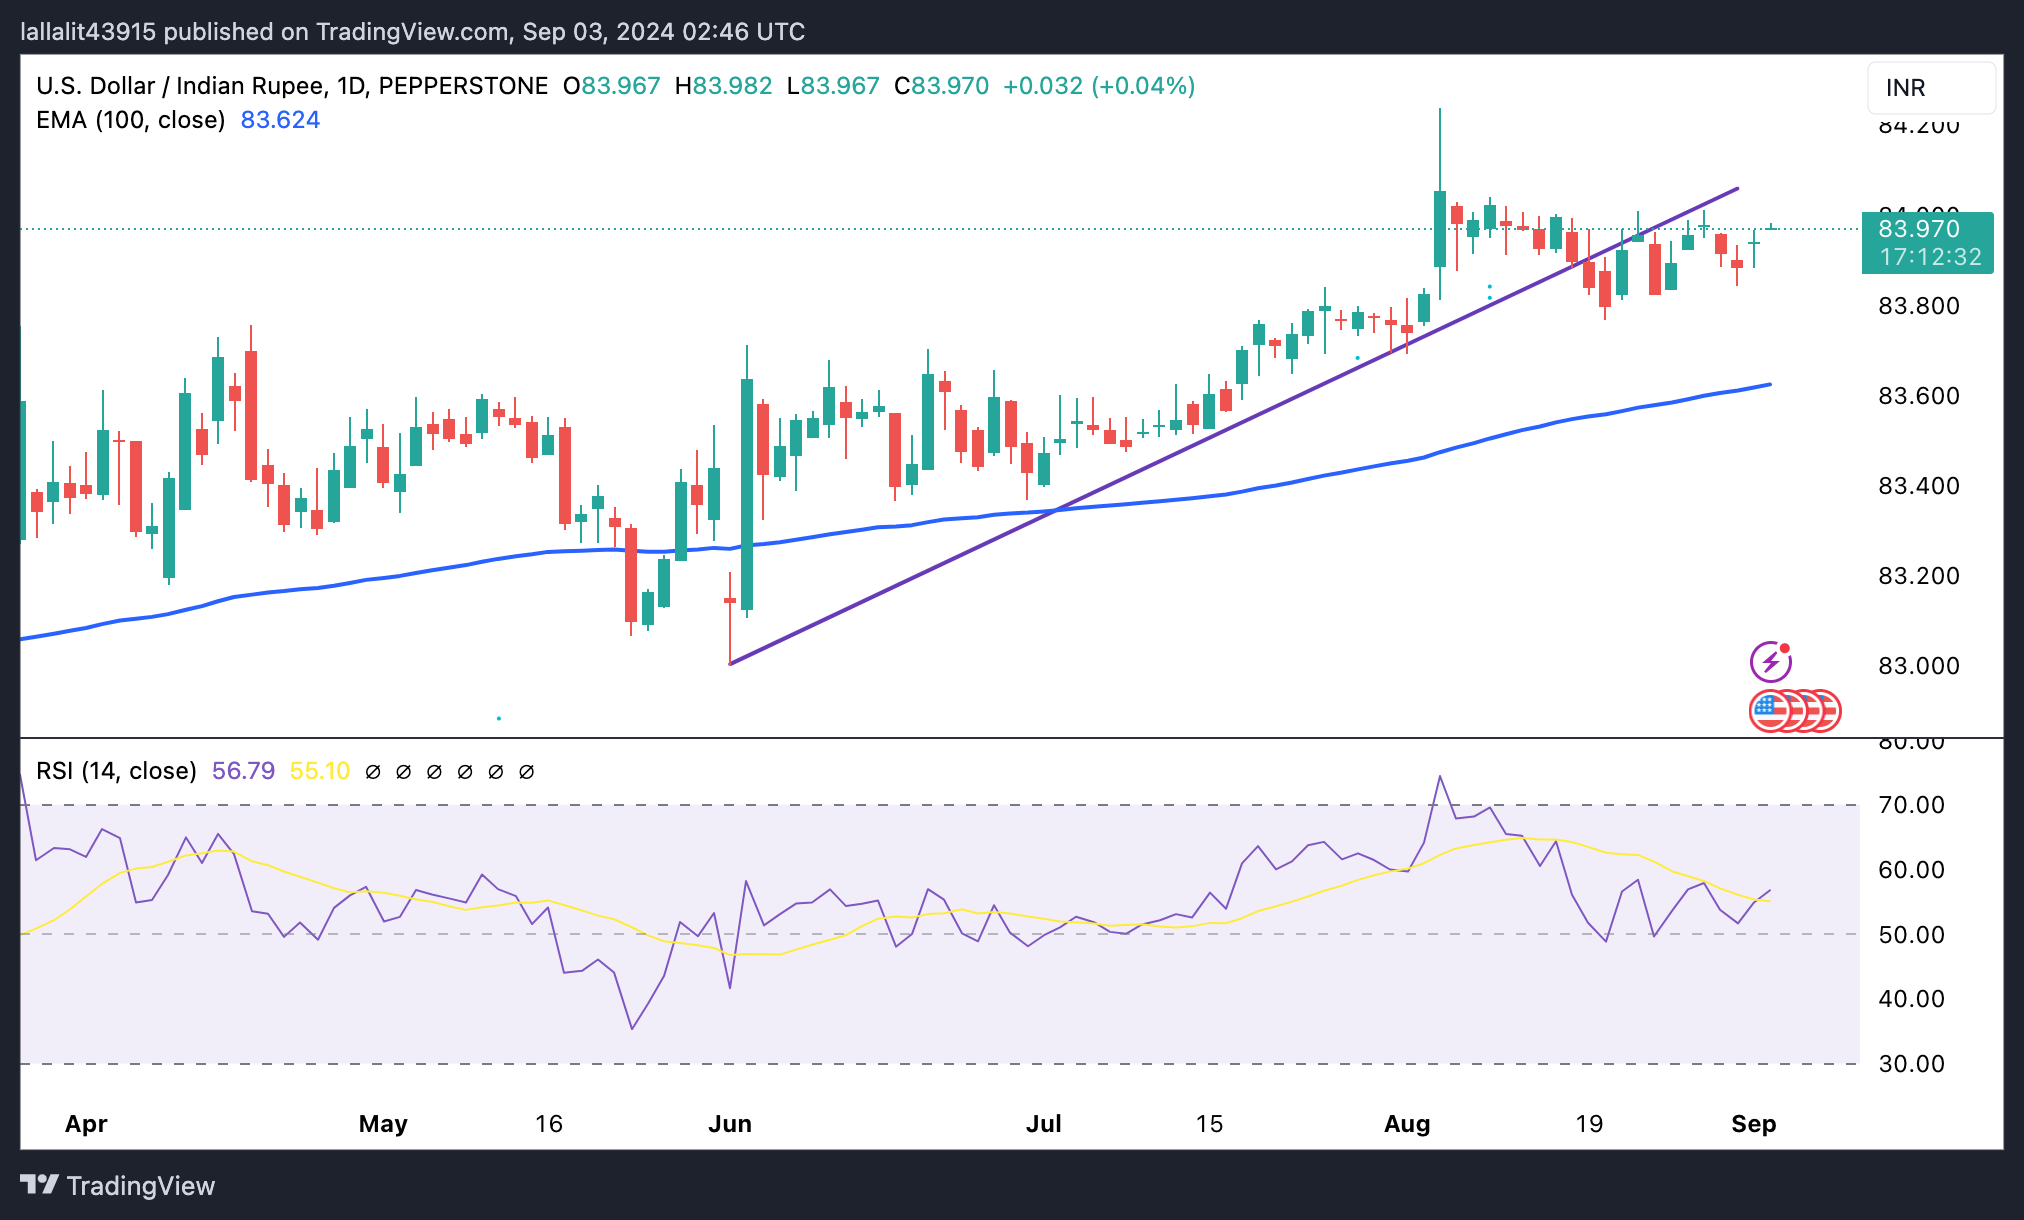Click the 70.00 level on RSI scale
The width and height of the screenshot is (2024, 1220).
point(1911,805)
